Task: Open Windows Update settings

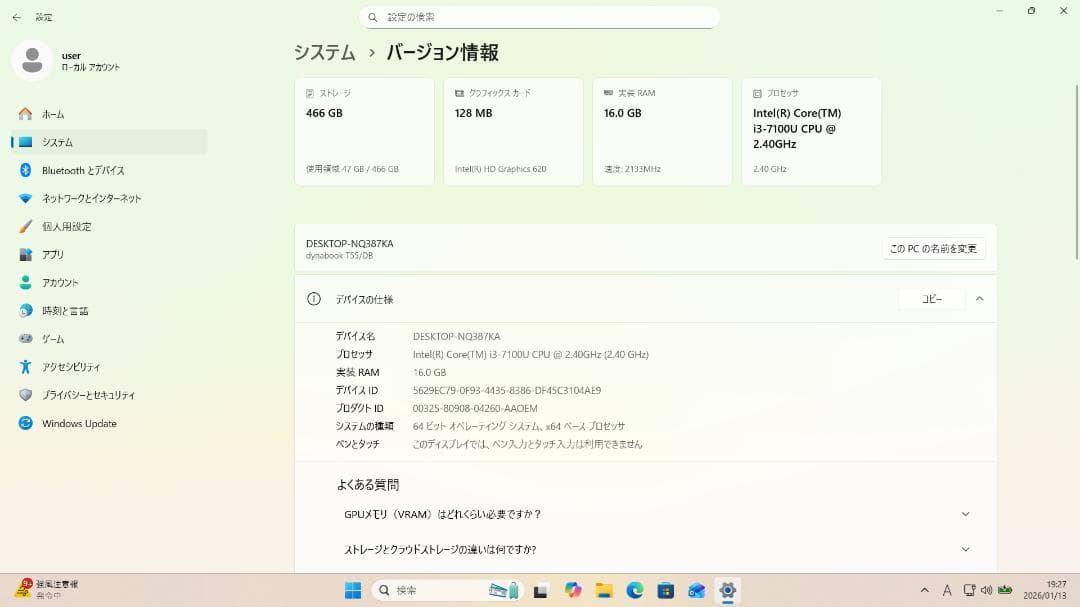Action: [x=77, y=423]
